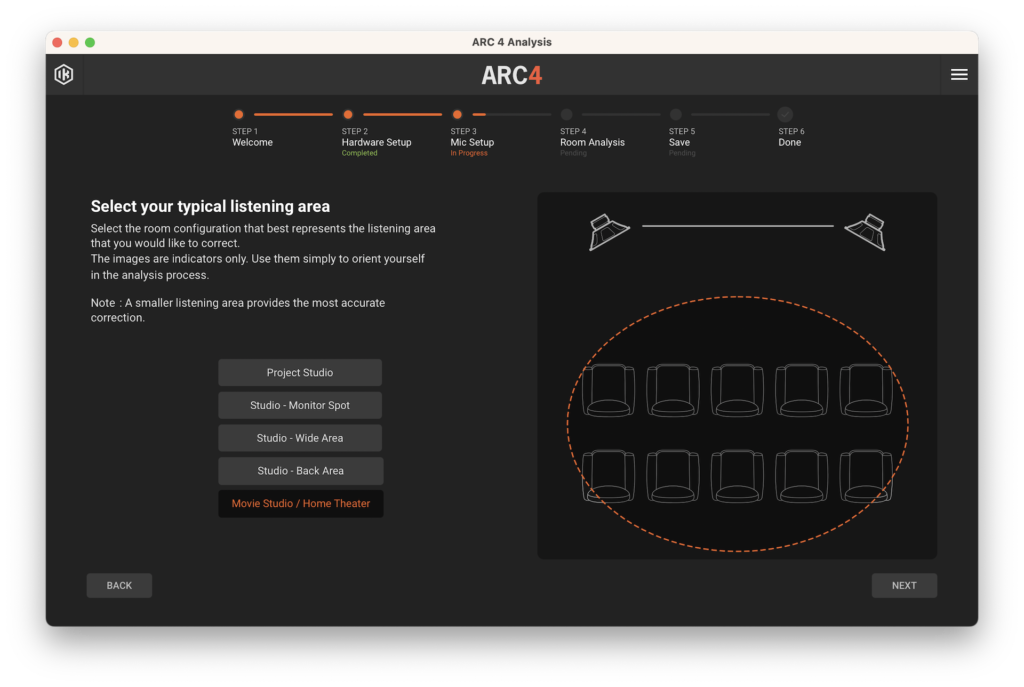Click the Step 4 Room Analysis progress dot
This screenshot has width=1024, height=687.
point(567,115)
